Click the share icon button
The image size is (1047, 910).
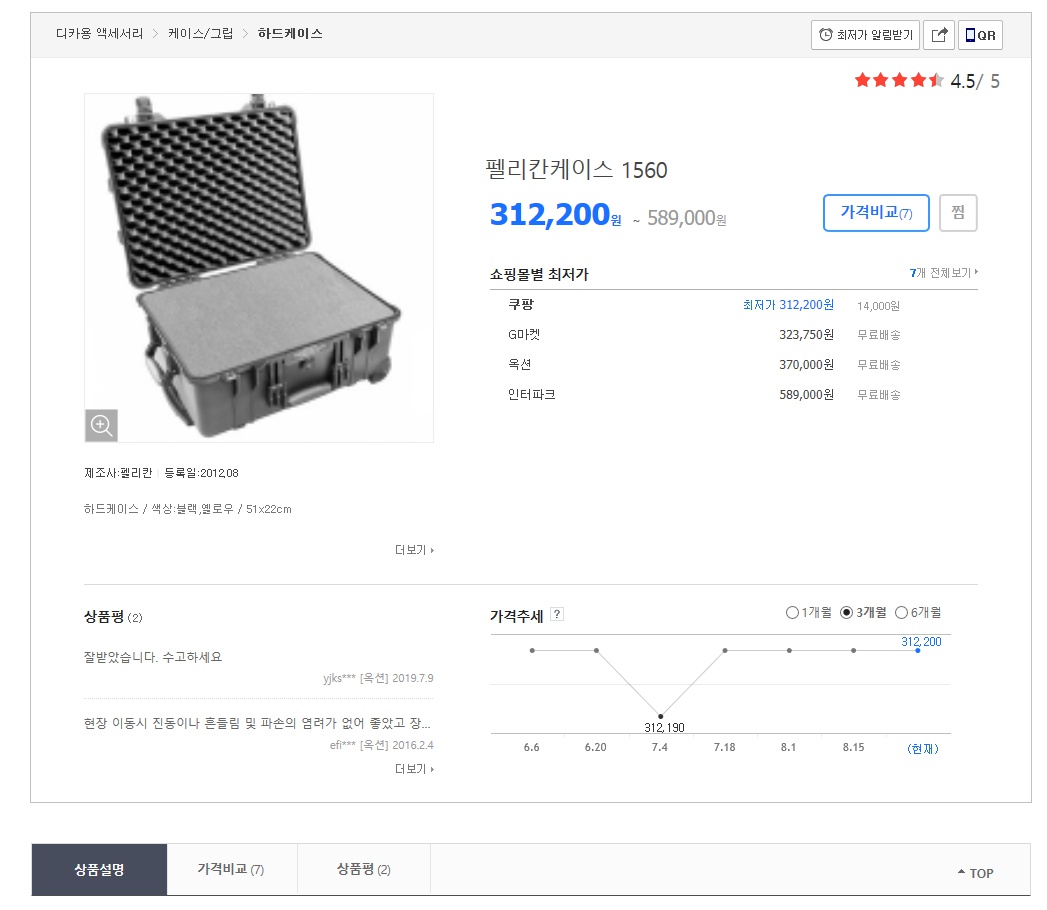(x=939, y=35)
